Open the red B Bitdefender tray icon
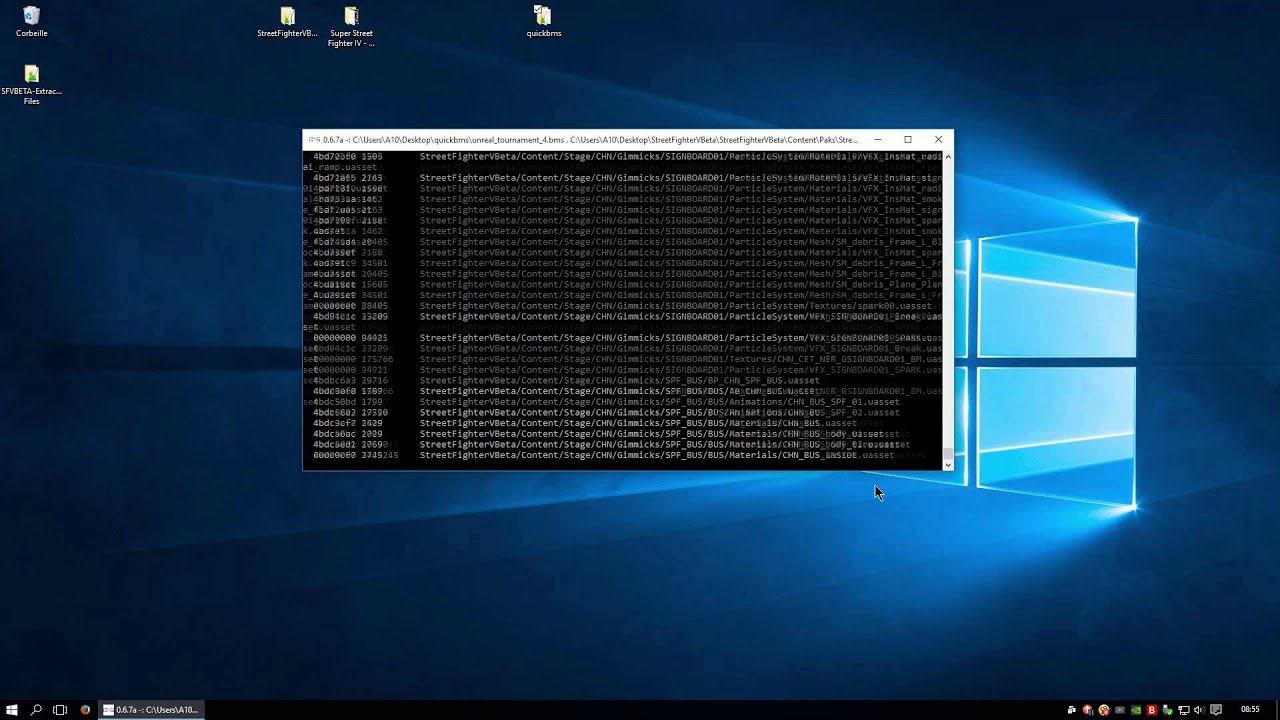This screenshot has height=720, width=1280. click(x=1152, y=710)
